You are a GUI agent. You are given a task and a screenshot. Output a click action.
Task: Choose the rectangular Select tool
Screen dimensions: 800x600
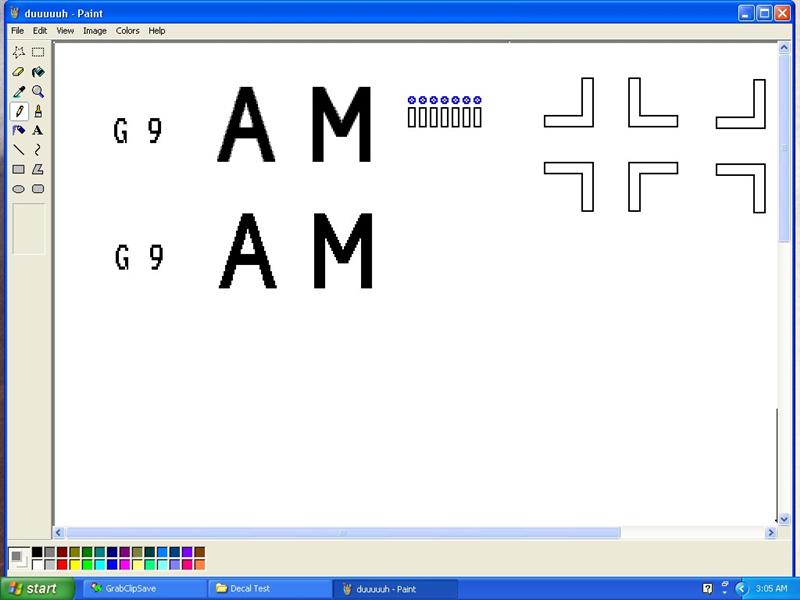[38, 52]
